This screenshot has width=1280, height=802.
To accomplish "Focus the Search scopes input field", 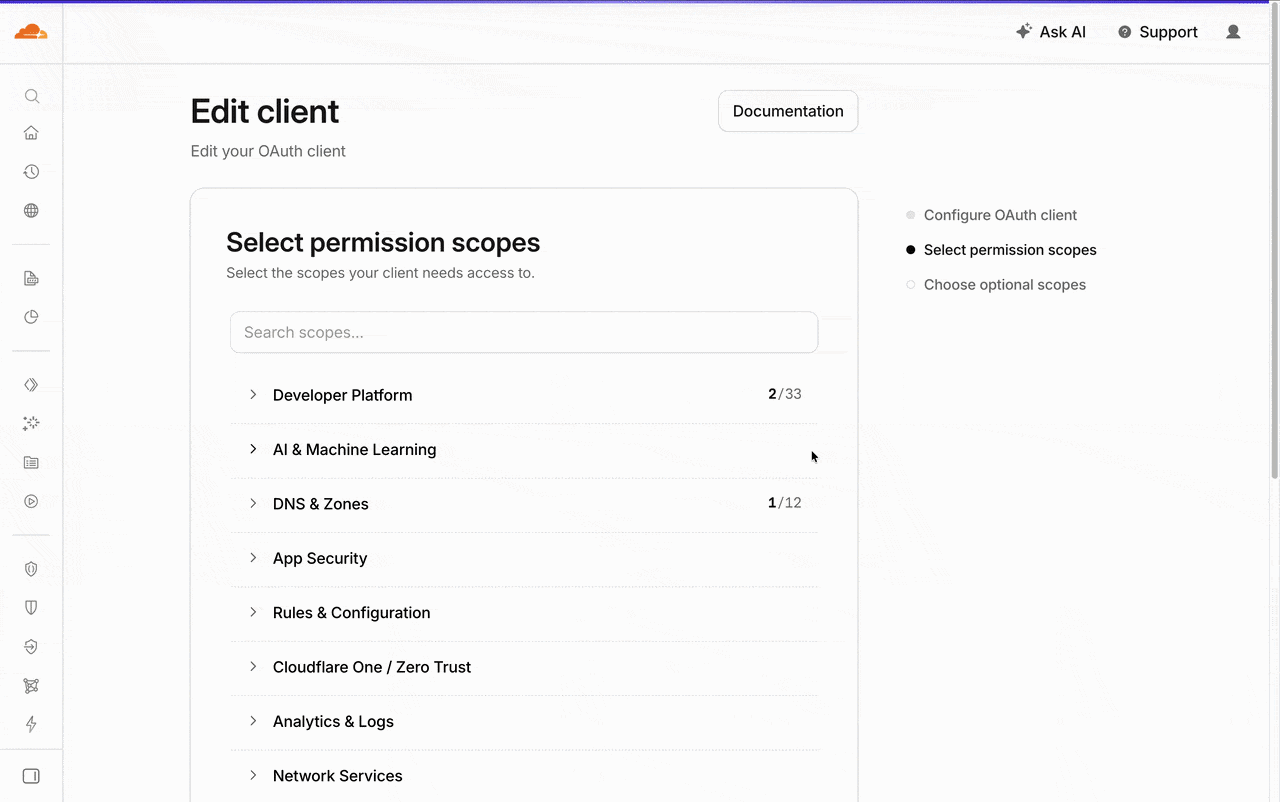I will pos(524,332).
